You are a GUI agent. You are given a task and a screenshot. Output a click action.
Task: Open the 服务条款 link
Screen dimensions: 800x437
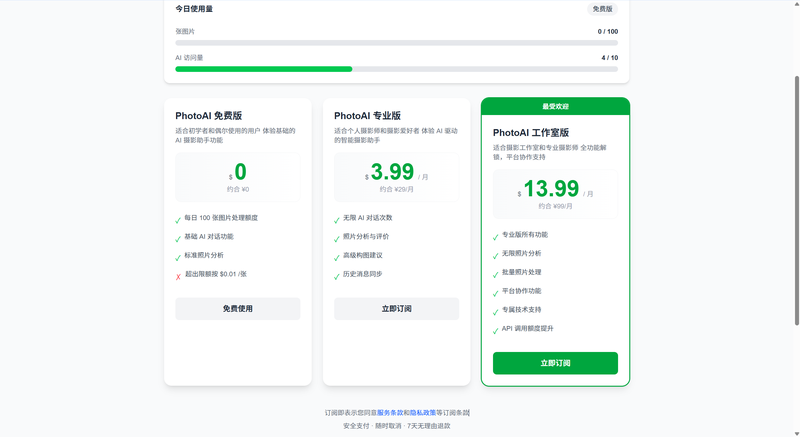point(390,413)
